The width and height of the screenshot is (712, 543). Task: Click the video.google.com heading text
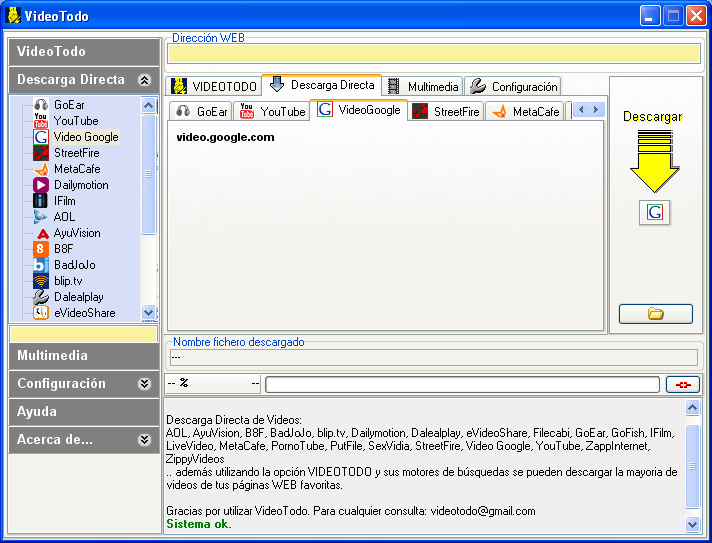(225, 137)
